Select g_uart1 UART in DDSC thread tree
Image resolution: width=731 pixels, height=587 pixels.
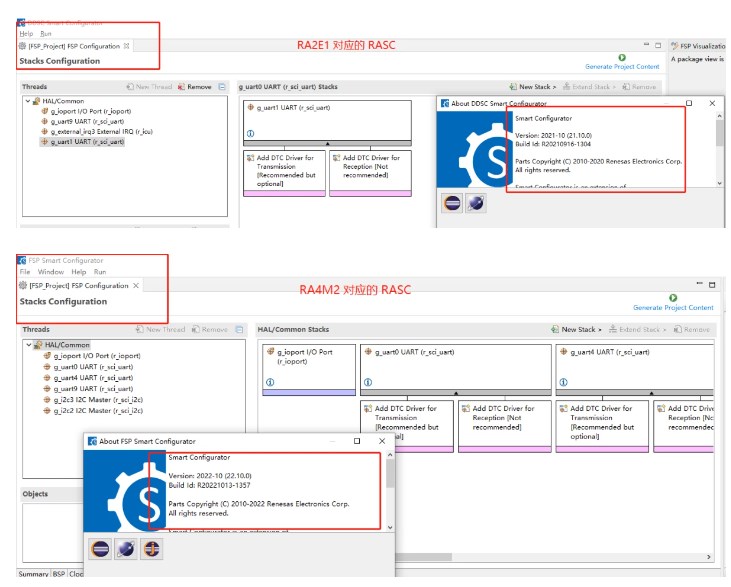83,142
